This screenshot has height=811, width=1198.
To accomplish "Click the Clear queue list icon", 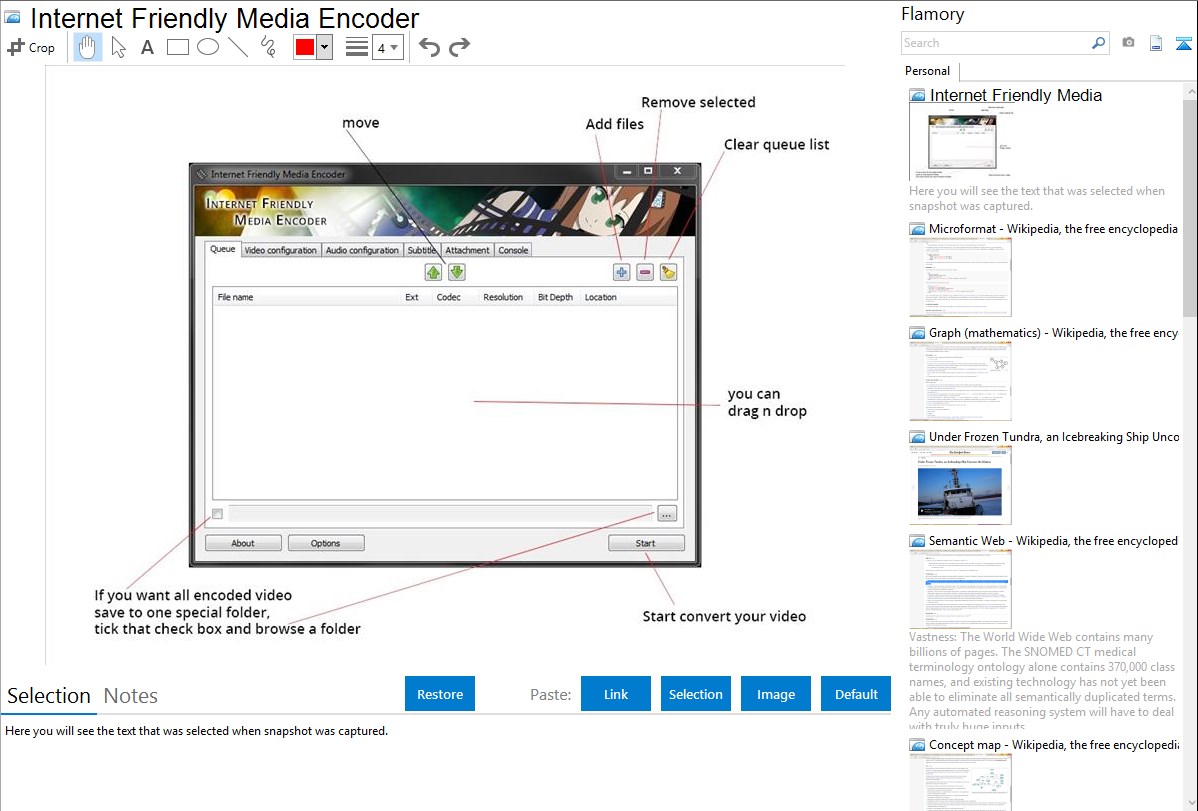I will click(669, 272).
